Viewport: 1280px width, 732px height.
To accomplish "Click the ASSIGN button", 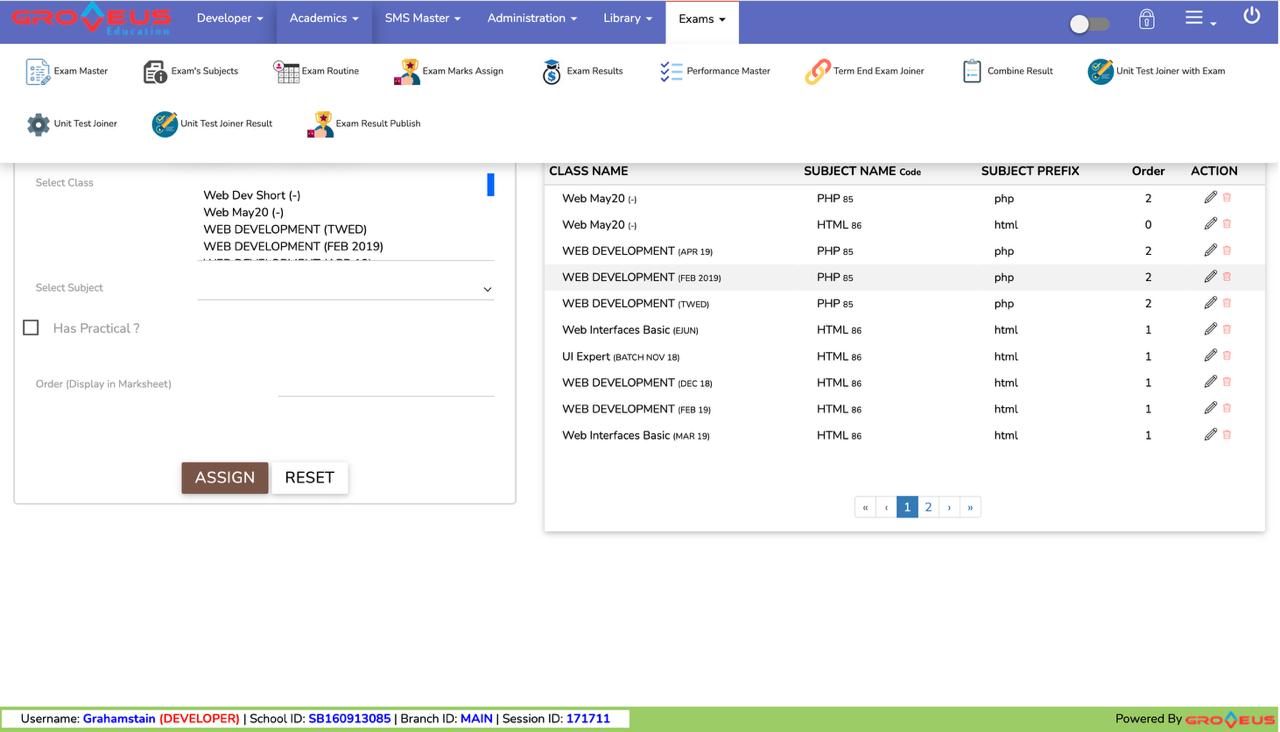I will [x=224, y=478].
